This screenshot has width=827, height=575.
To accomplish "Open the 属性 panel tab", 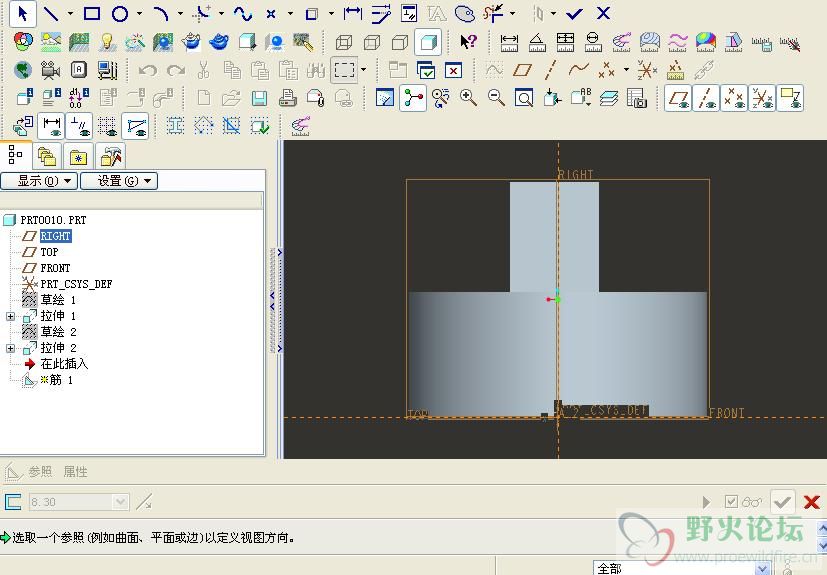I will 75,471.
